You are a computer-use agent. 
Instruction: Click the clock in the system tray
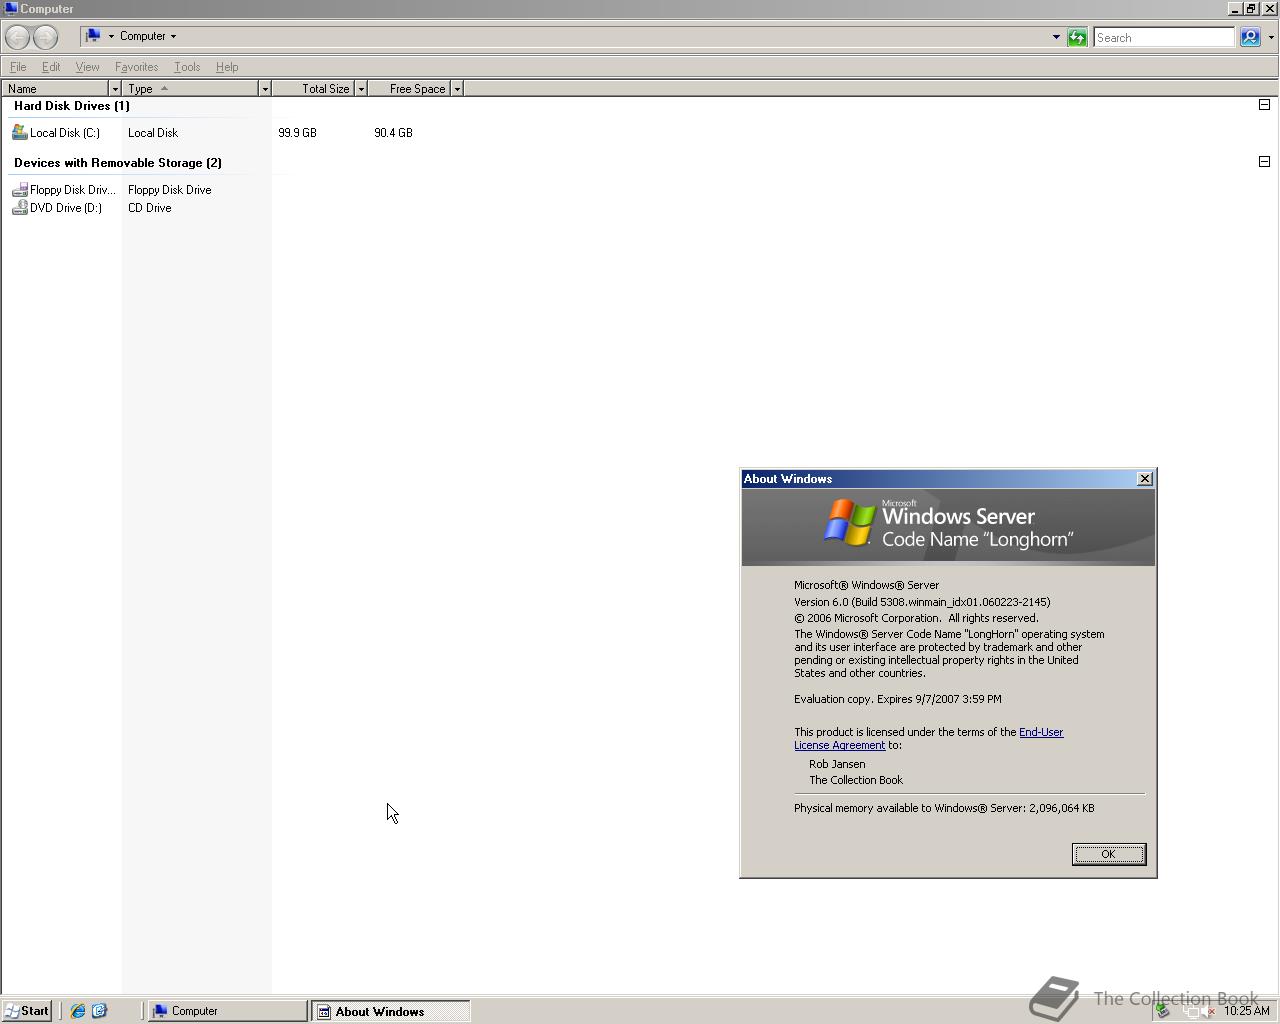click(x=1246, y=1011)
